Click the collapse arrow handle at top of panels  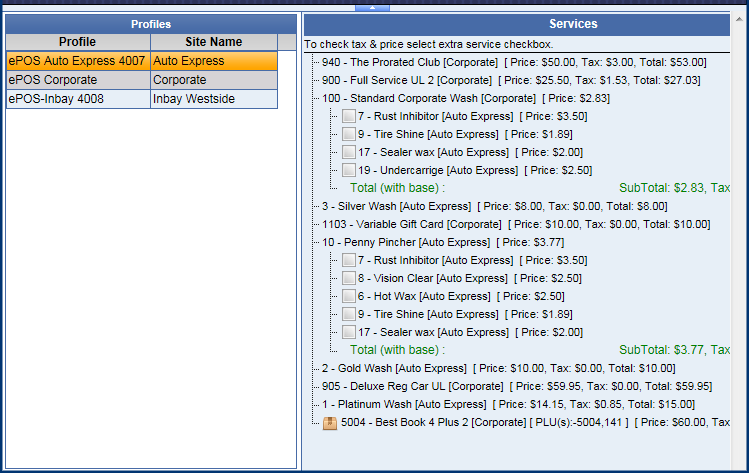click(372, 6)
